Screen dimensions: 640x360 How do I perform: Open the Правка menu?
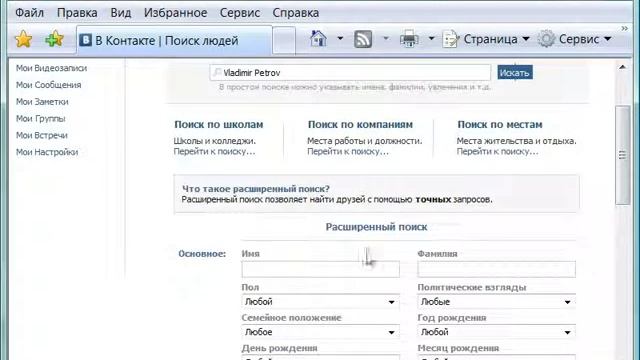(77, 13)
